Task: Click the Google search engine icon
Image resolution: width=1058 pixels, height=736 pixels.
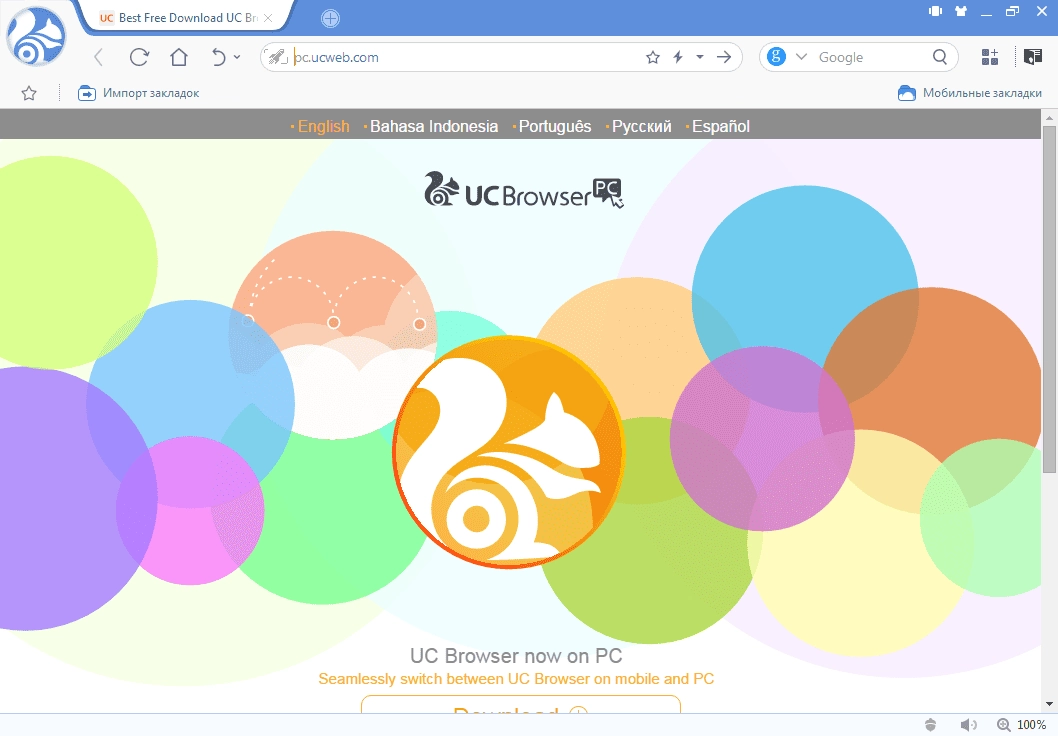Action: [x=777, y=57]
